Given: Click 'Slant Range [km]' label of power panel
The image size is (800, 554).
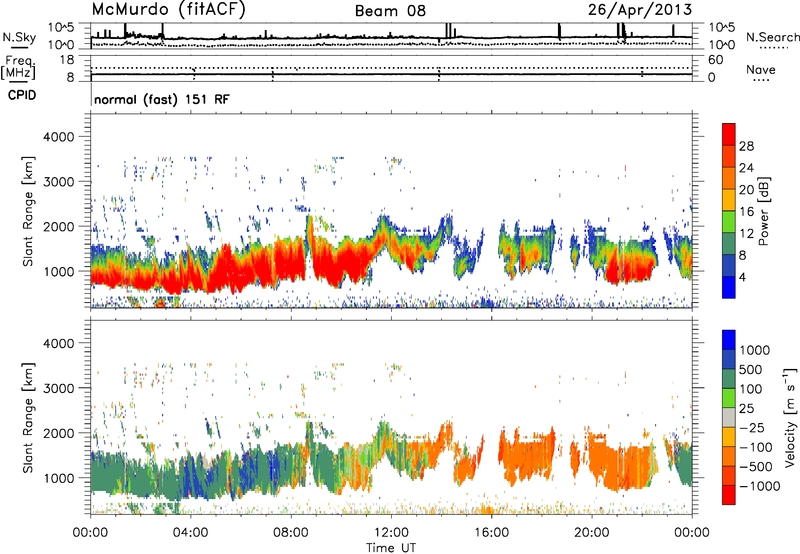Looking at the screenshot, I should pos(28,211).
